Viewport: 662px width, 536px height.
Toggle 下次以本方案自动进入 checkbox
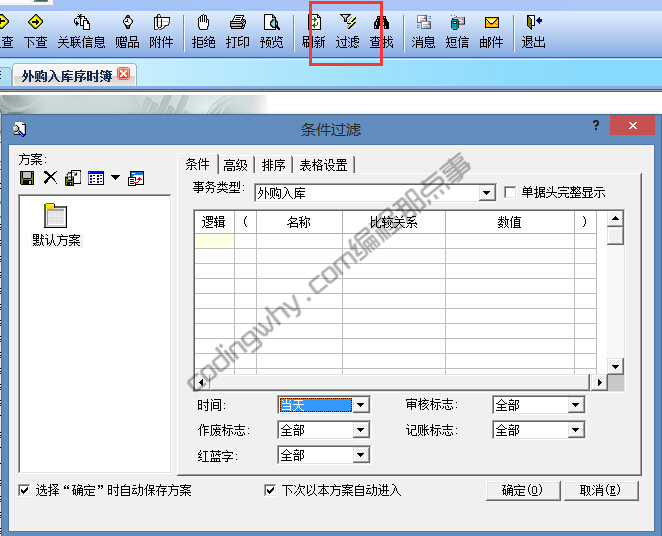pos(270,490)
